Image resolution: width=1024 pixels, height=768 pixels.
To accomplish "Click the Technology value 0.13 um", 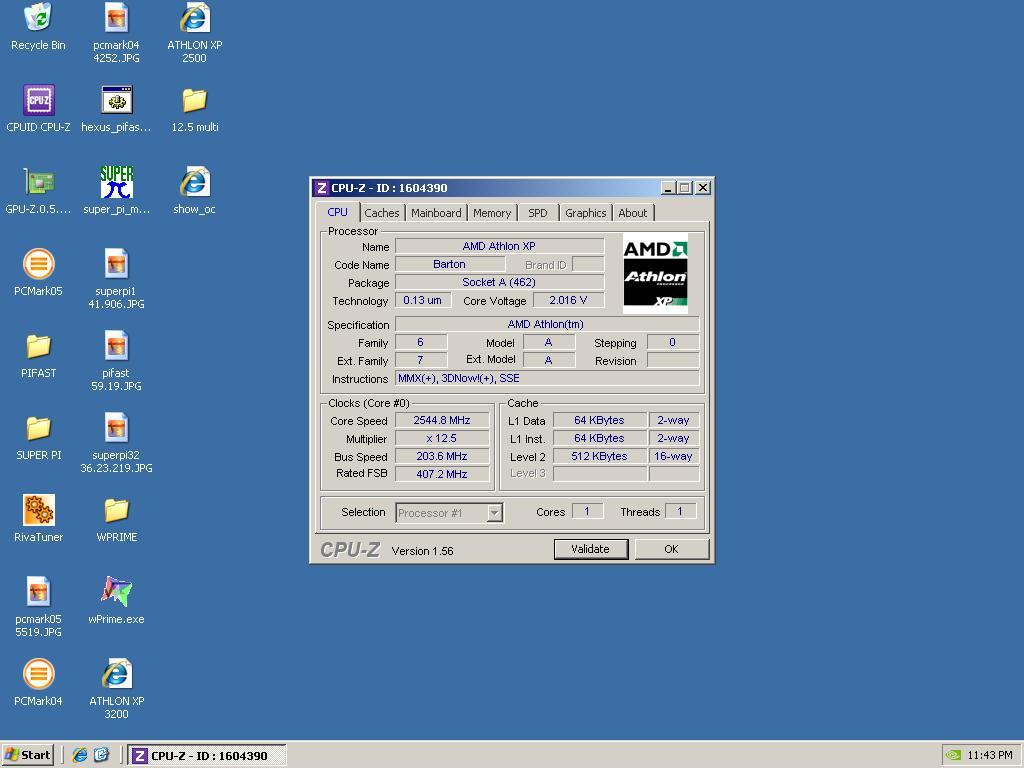I will [x=423, y=300].
